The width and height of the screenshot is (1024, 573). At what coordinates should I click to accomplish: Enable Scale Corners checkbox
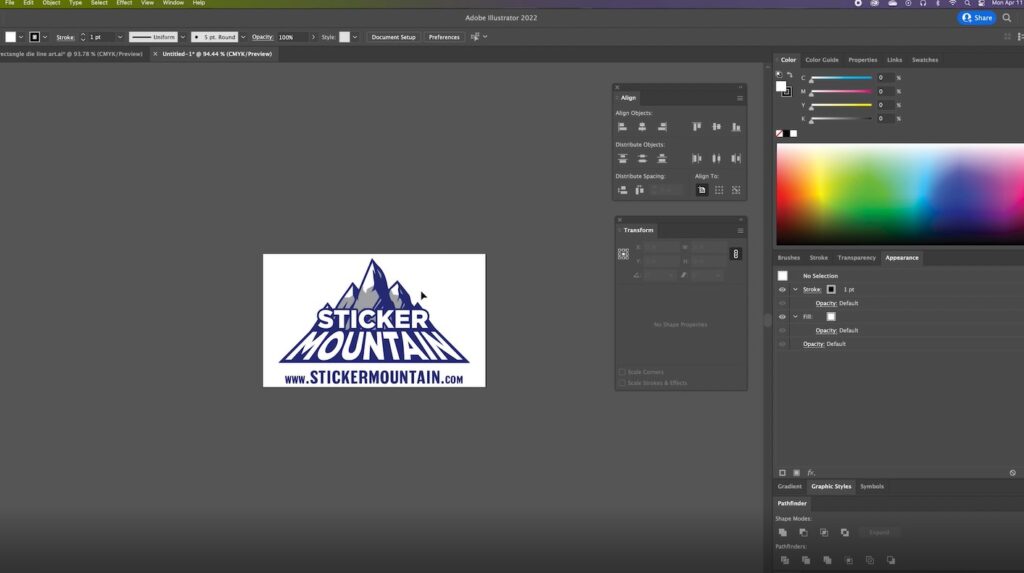pyautogui.click(x=622, y=372)
